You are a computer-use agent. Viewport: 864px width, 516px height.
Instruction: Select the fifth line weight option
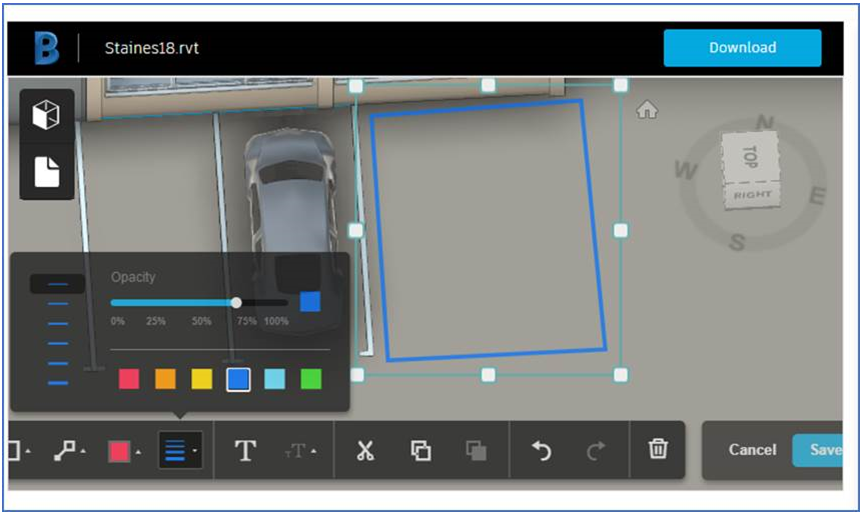[x=58, y=363]
